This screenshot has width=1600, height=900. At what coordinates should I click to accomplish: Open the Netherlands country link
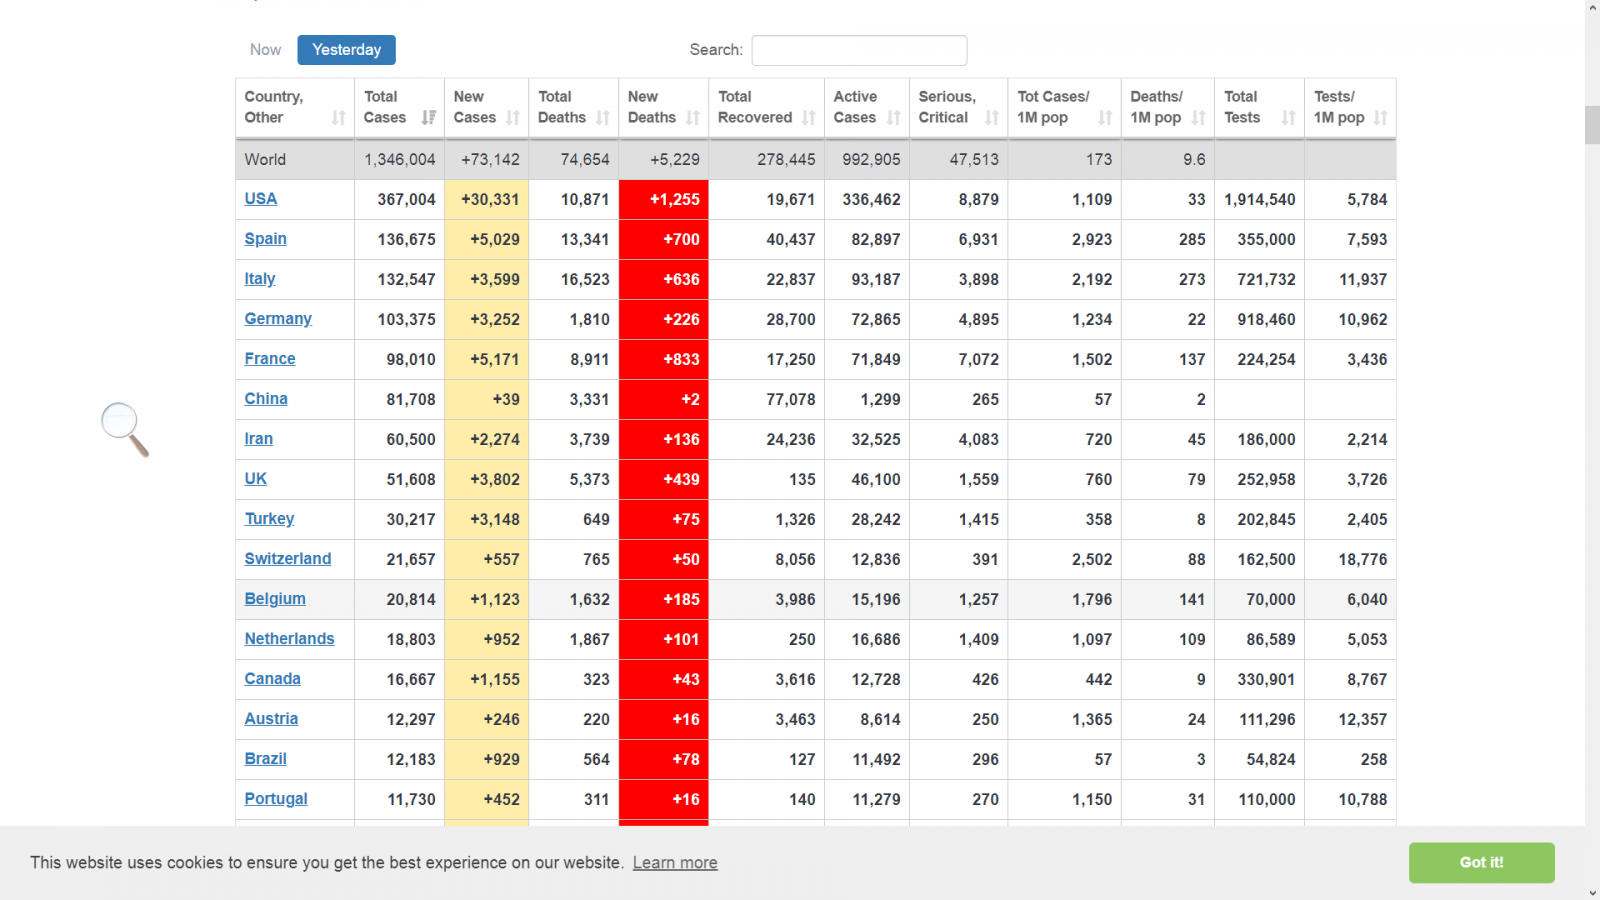290,639
